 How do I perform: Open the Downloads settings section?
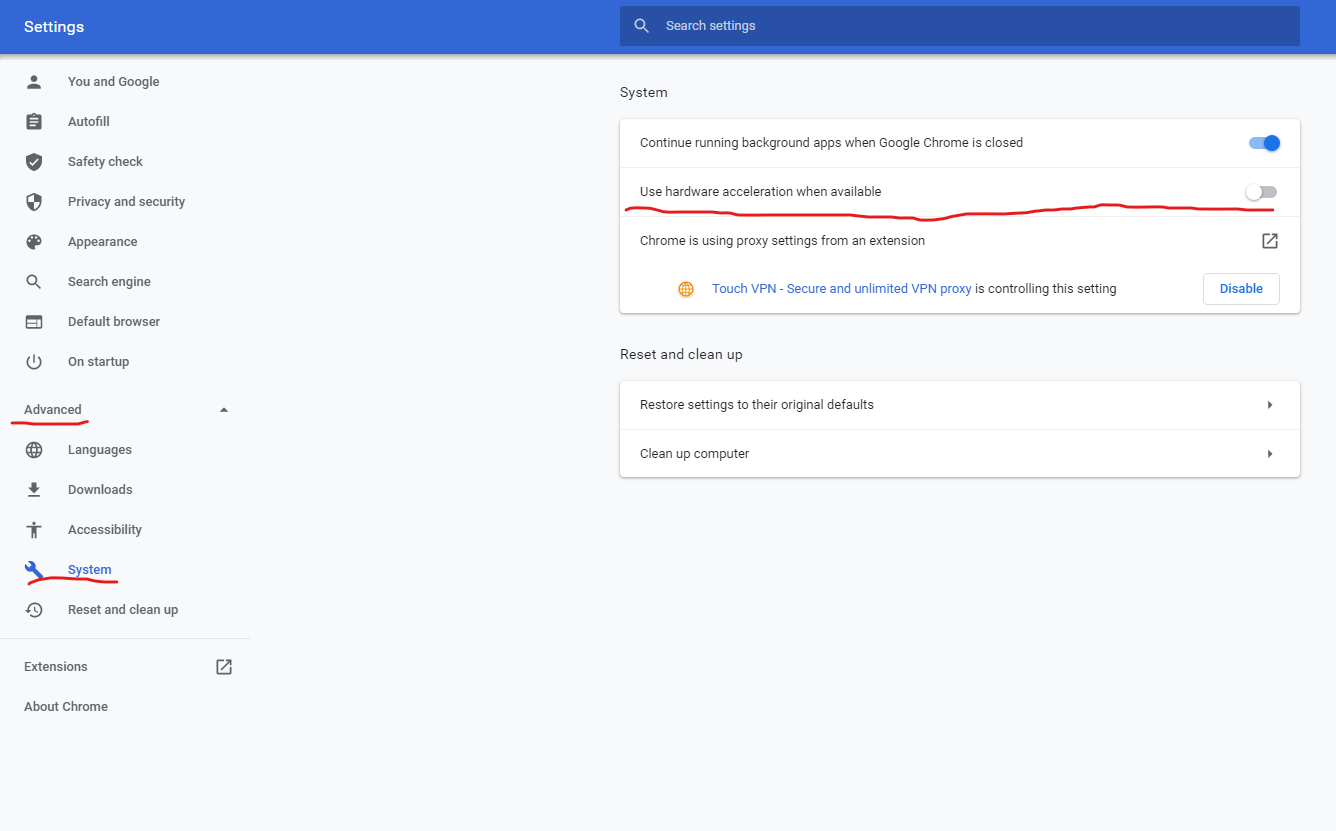pos(100,490)
